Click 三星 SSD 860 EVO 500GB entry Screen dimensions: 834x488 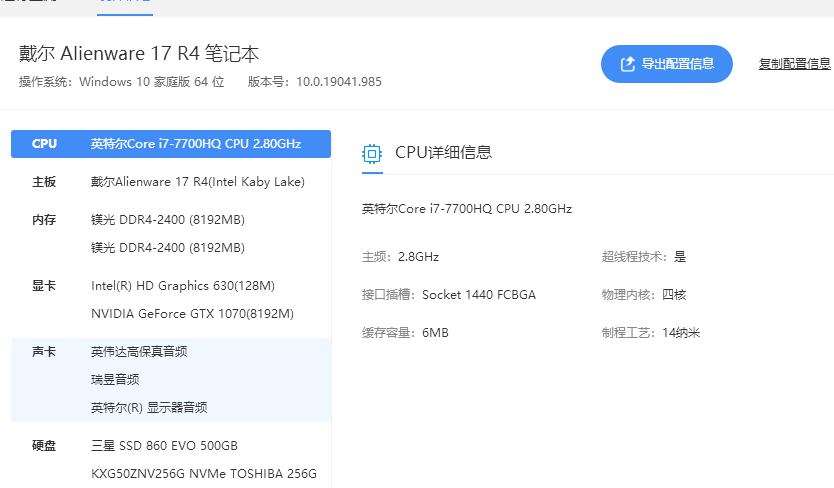click(x=164, y=445)
